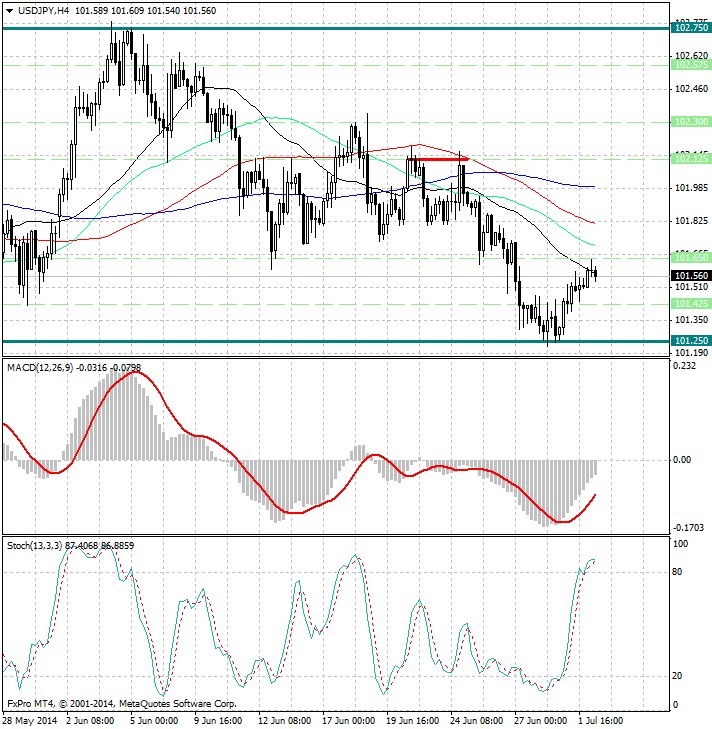Select the 101.425 green level label
Image resolution: width=712 pixels, height=729 pixels.
[691, 304]
